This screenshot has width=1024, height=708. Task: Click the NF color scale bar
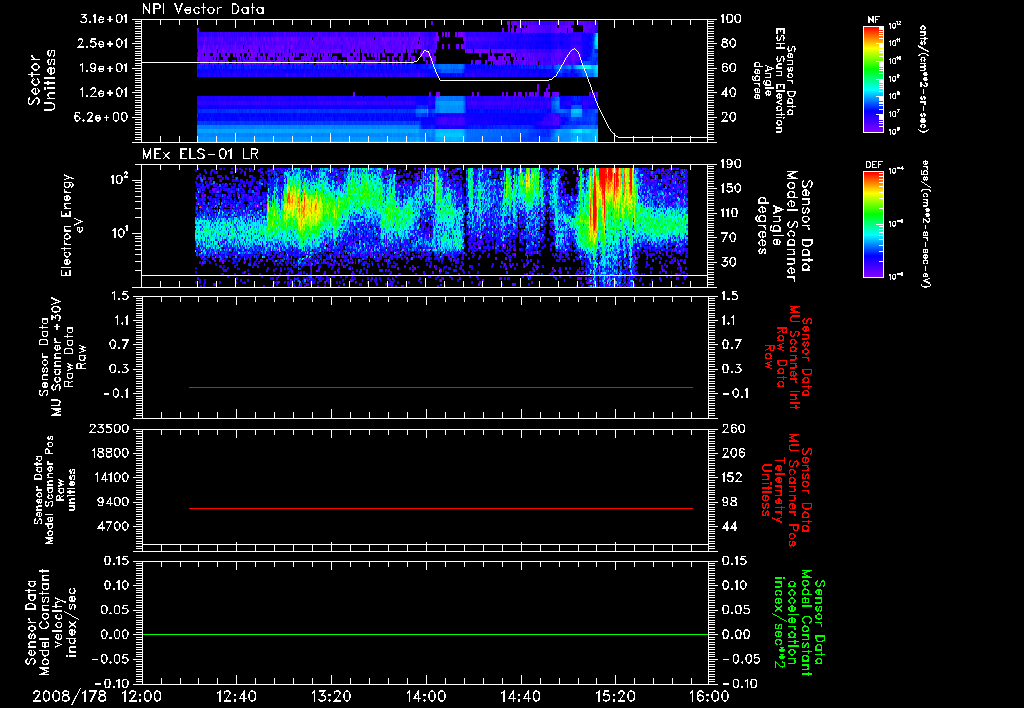tap(874, 78)
